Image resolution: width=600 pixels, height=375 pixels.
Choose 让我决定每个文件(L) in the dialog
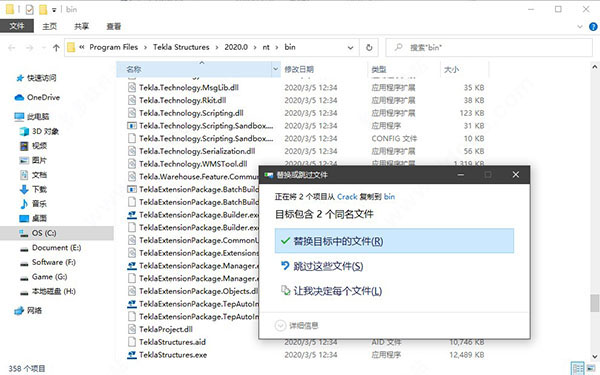tap(331, 291)
